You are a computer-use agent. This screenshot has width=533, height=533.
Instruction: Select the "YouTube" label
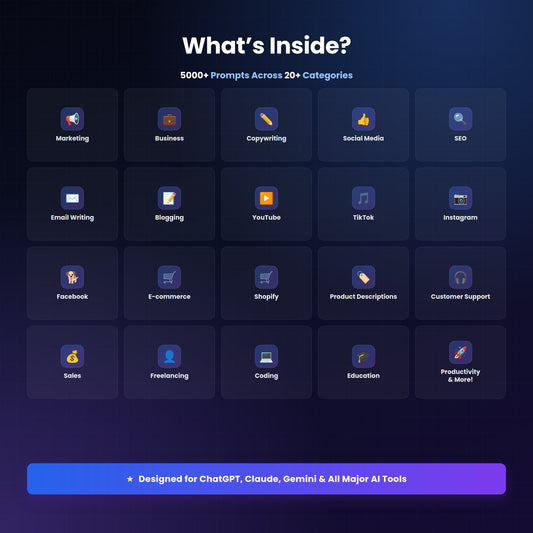[x=266, y=218]
